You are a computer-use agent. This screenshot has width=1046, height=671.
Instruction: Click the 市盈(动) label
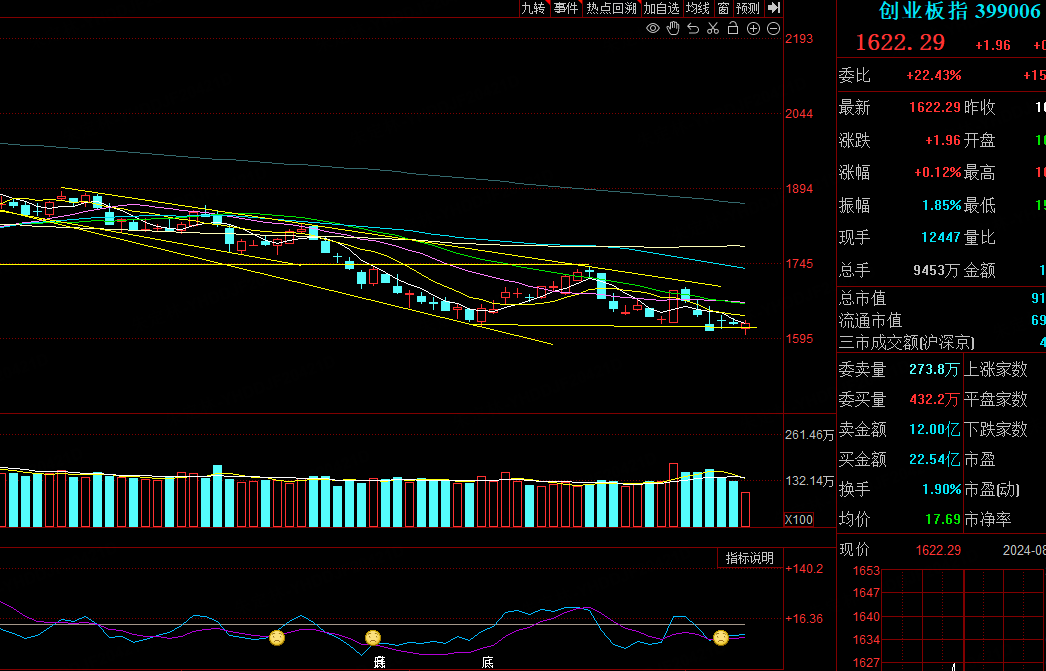[992, 490]
